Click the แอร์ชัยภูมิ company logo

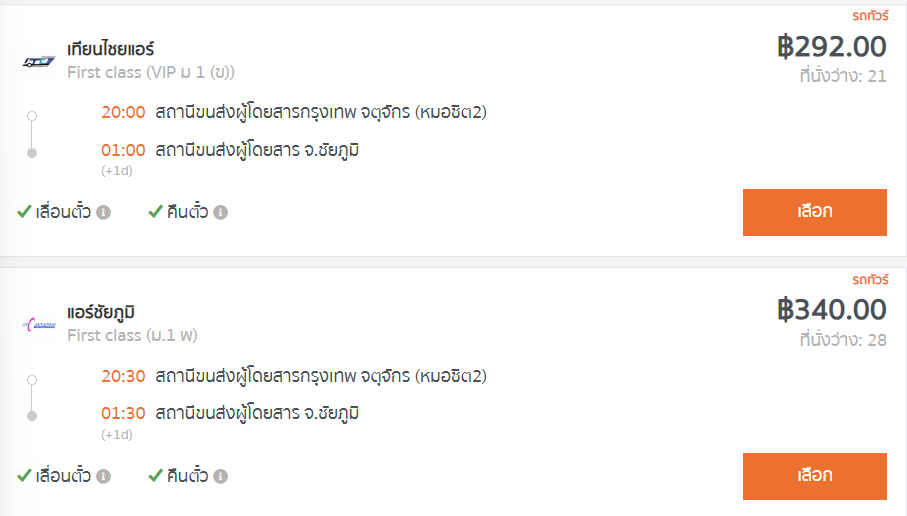tap(39, 325)
